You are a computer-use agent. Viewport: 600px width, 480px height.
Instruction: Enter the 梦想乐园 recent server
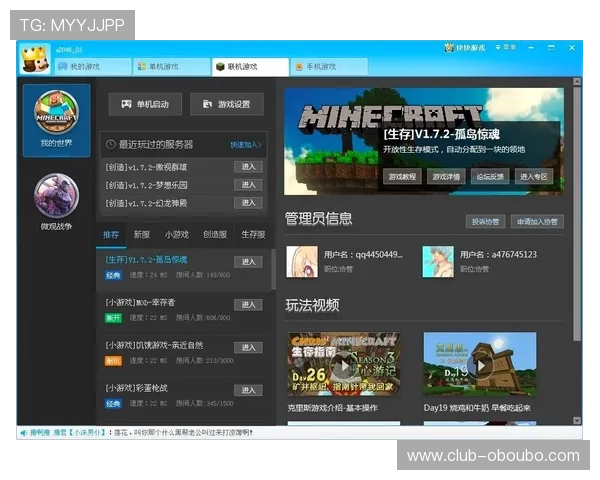coord(248,185)
